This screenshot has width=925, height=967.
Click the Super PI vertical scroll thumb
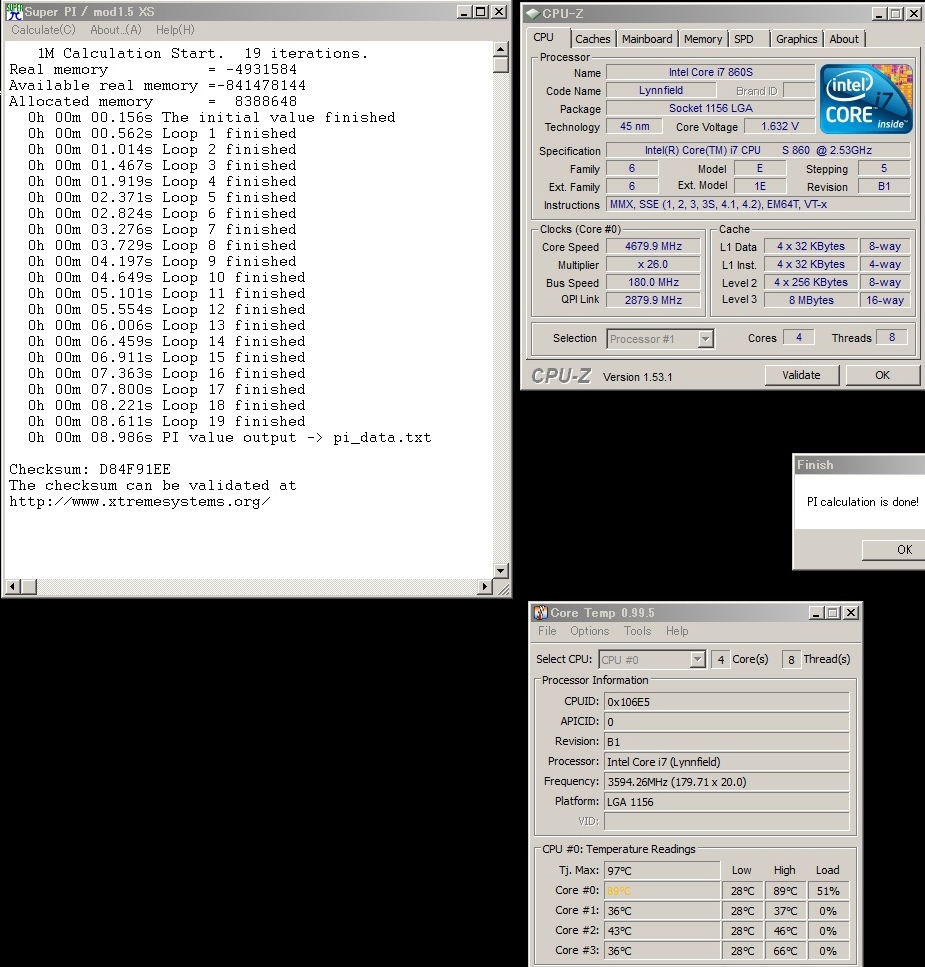point(501,65)
